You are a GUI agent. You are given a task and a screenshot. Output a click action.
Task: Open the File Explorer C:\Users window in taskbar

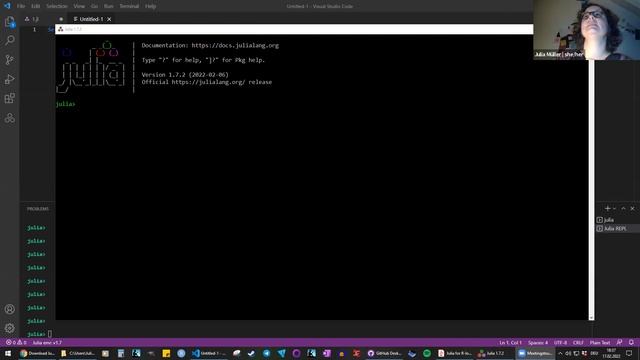(78, 353)
